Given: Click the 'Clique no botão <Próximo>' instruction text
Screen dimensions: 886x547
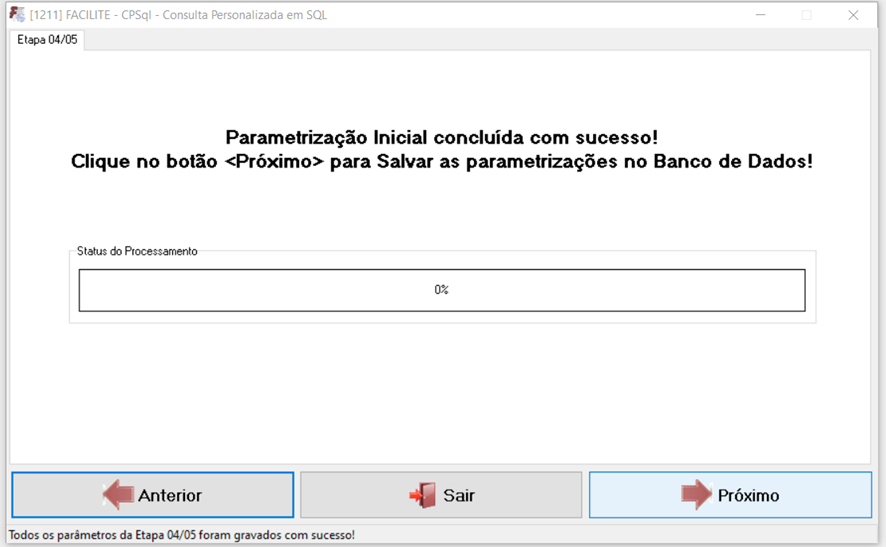Looking at the screenshot, I should (442, 161).
